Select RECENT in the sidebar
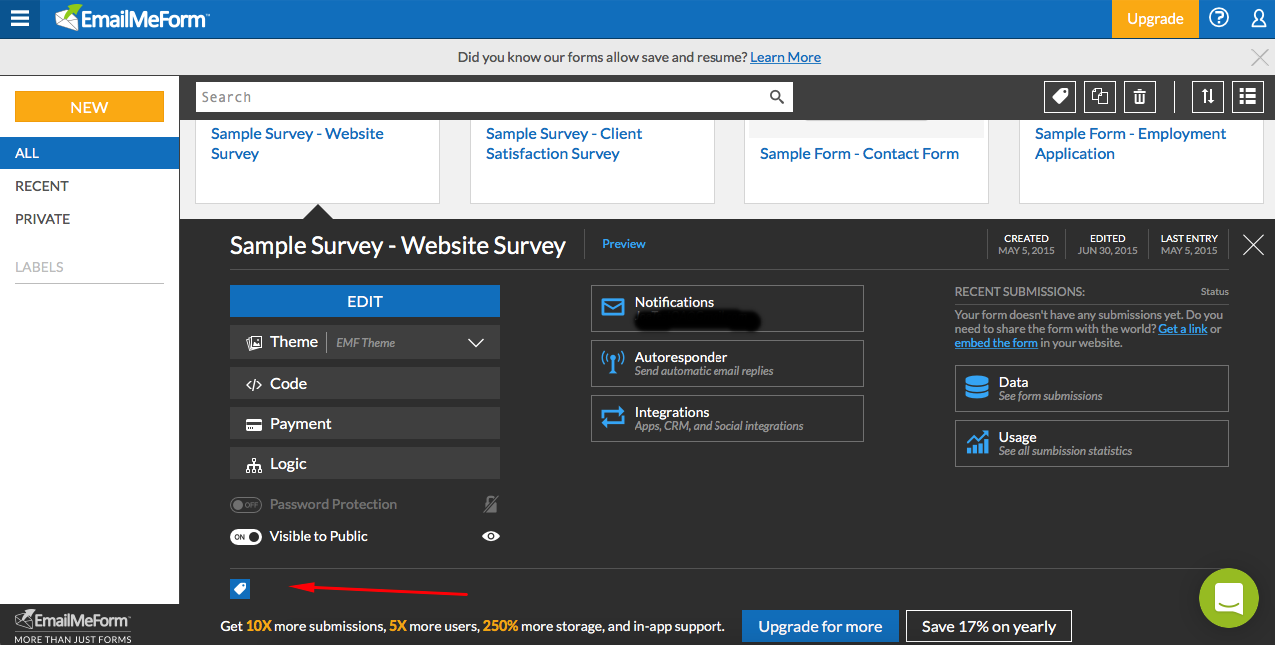 (x=42, y=186)
